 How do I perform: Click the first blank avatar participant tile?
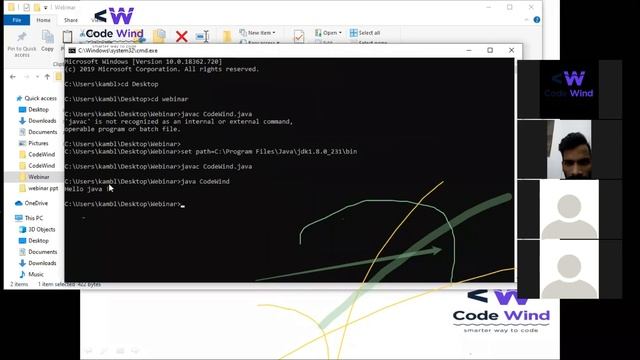569,209
